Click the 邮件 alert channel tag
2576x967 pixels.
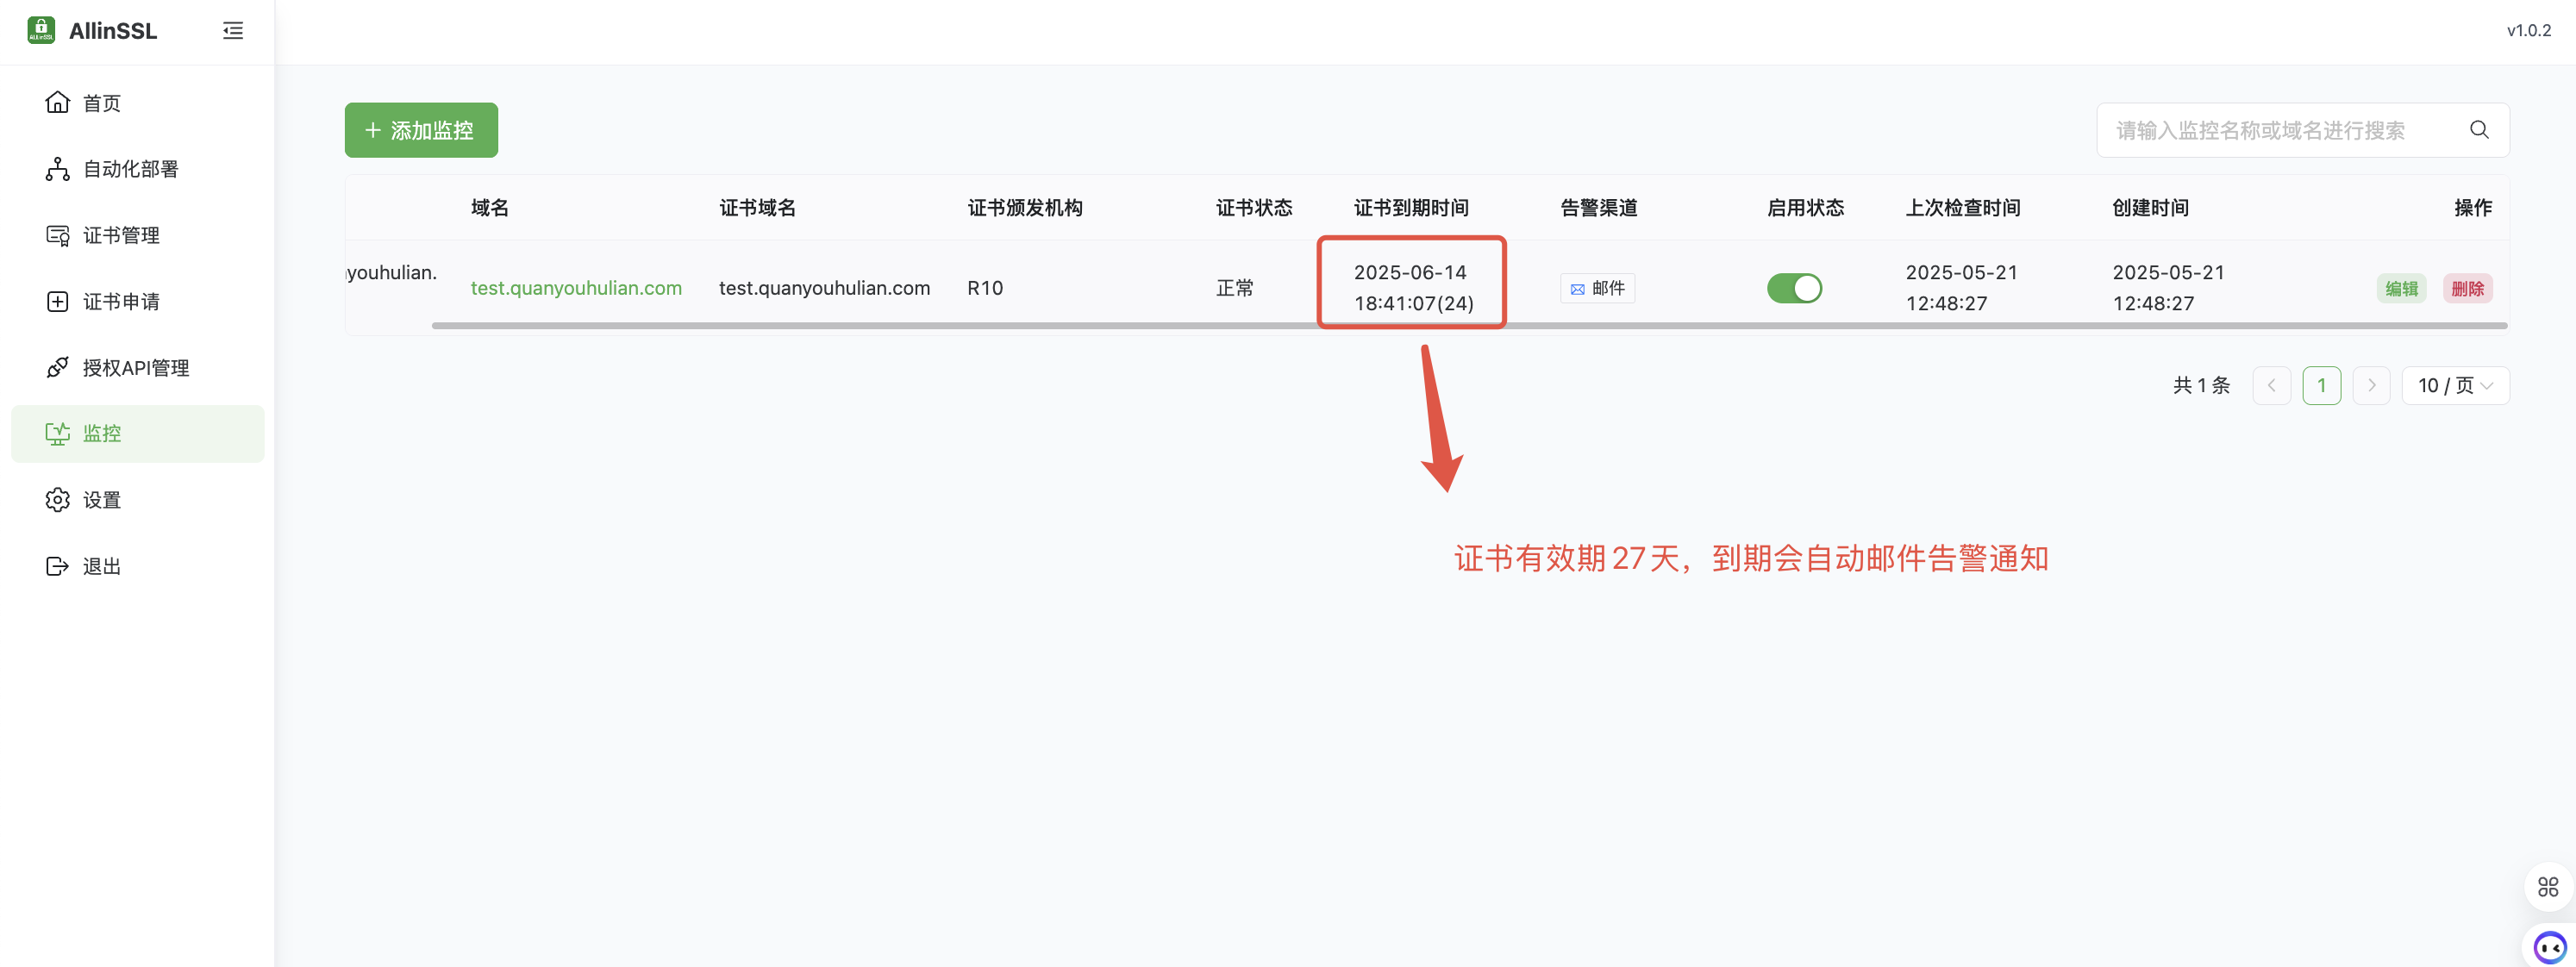click(x=1597, y=288)
